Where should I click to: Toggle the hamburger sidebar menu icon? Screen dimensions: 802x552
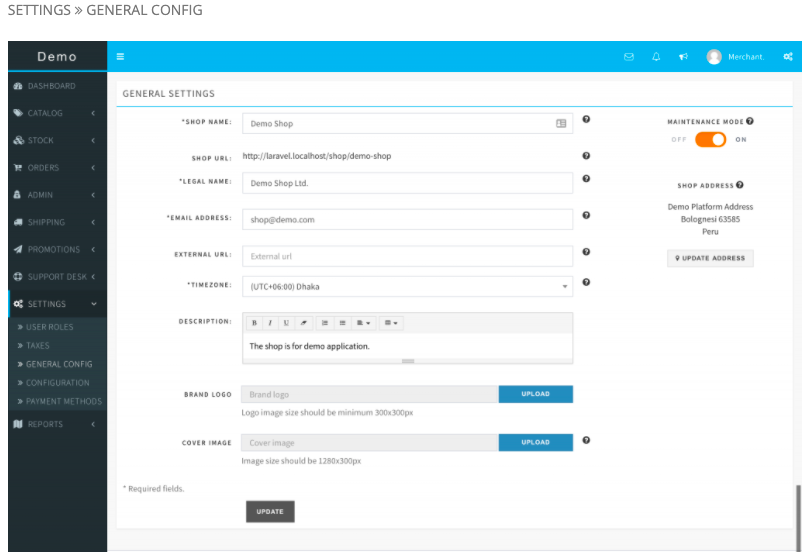click(120, 56)
